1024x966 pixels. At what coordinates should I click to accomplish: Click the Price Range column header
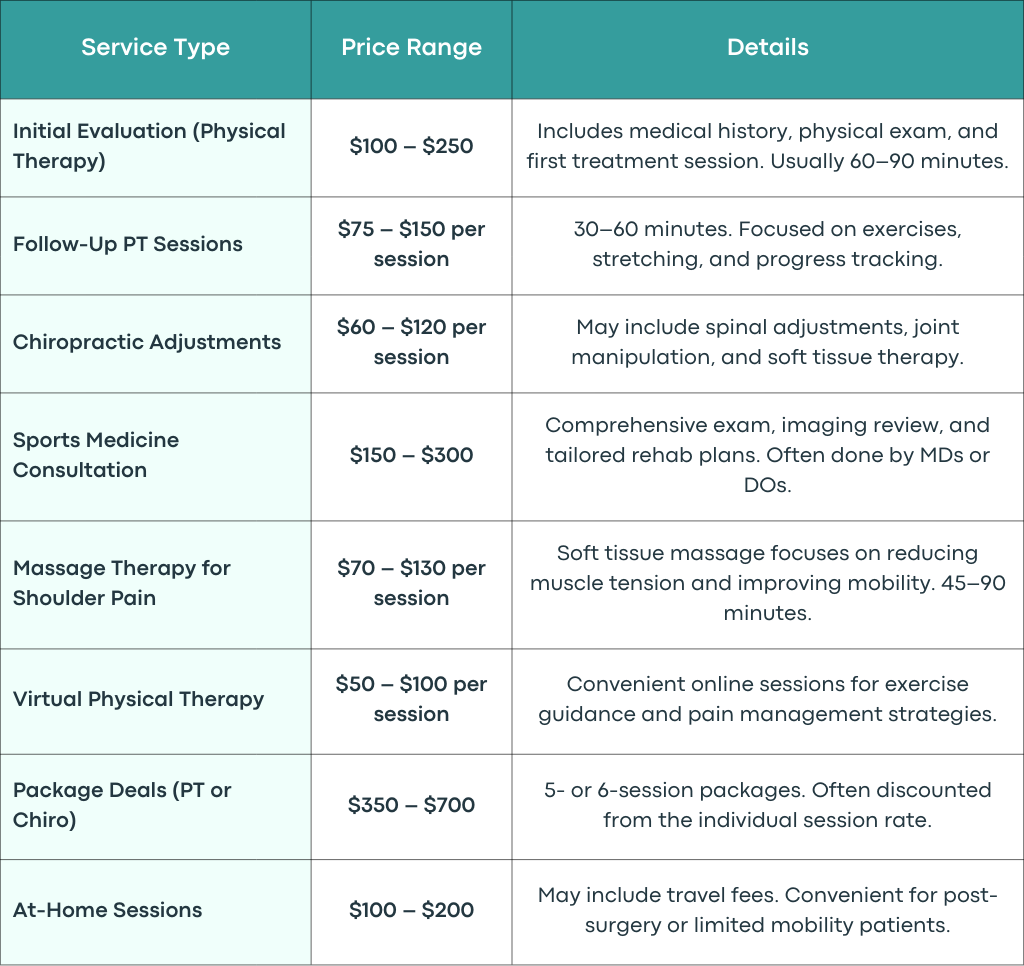pyautogui.click(x=411, y=49)
